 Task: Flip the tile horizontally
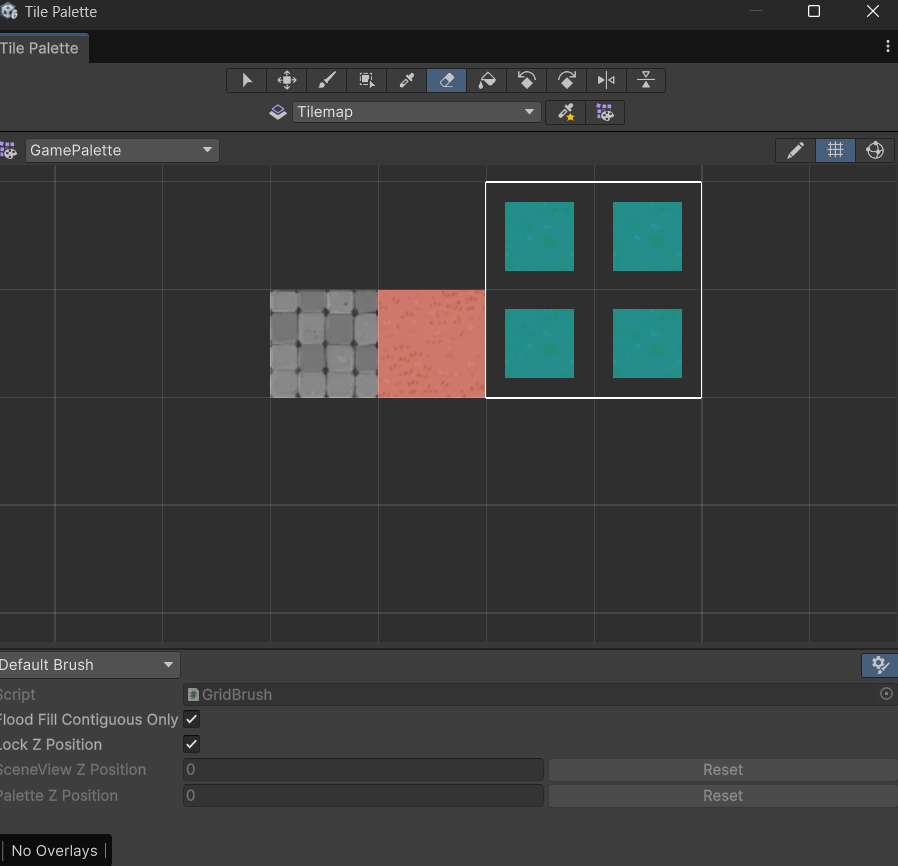pyautogui.click(x=606, y=81)
